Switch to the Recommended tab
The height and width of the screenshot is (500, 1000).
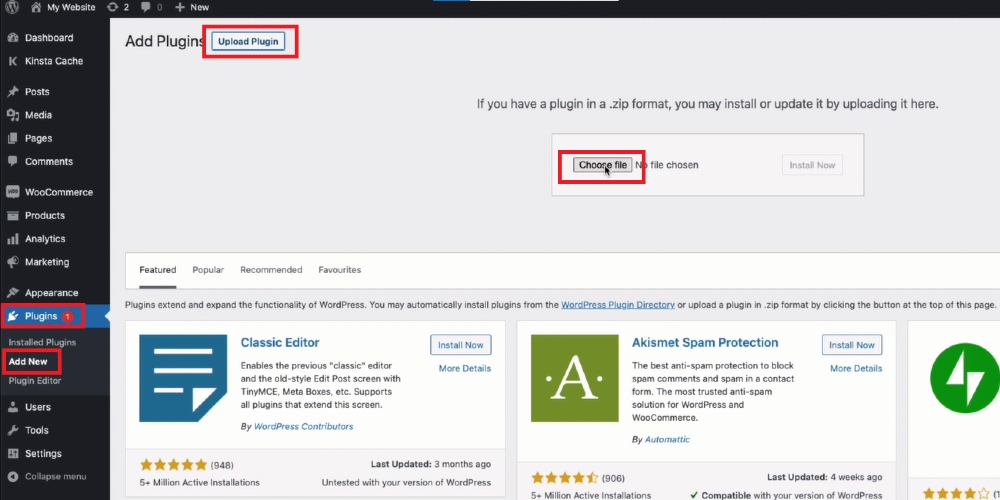pyautogui.click(x=271, y=270)
